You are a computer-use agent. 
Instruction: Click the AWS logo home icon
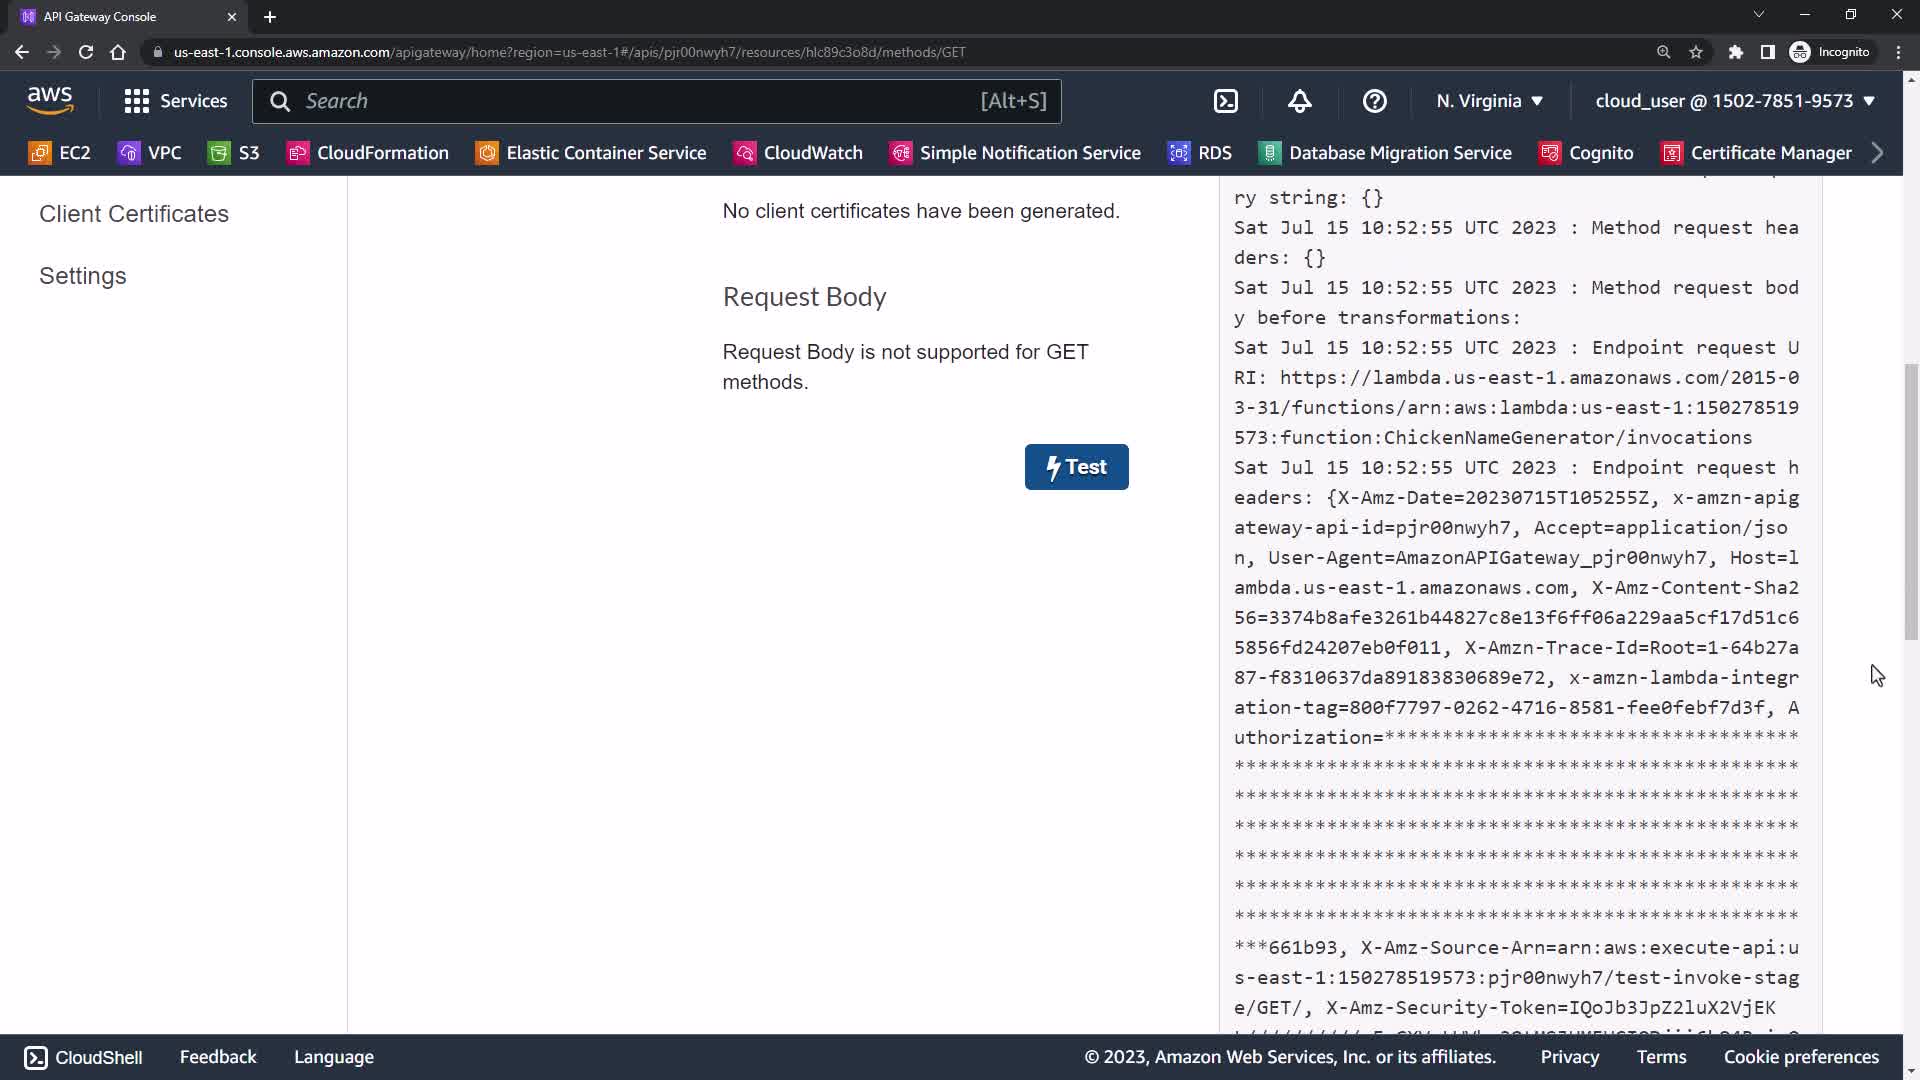pos(50,100)
